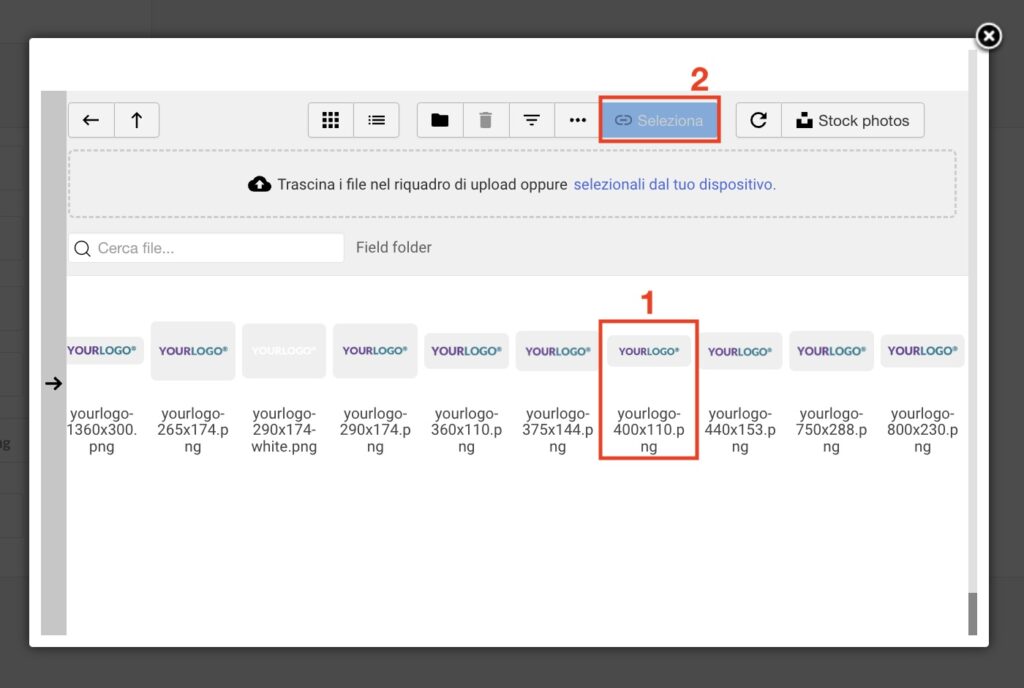Click the Field folder label
This screenshot has height=688, width=1024.
click(x=394, y=247)
